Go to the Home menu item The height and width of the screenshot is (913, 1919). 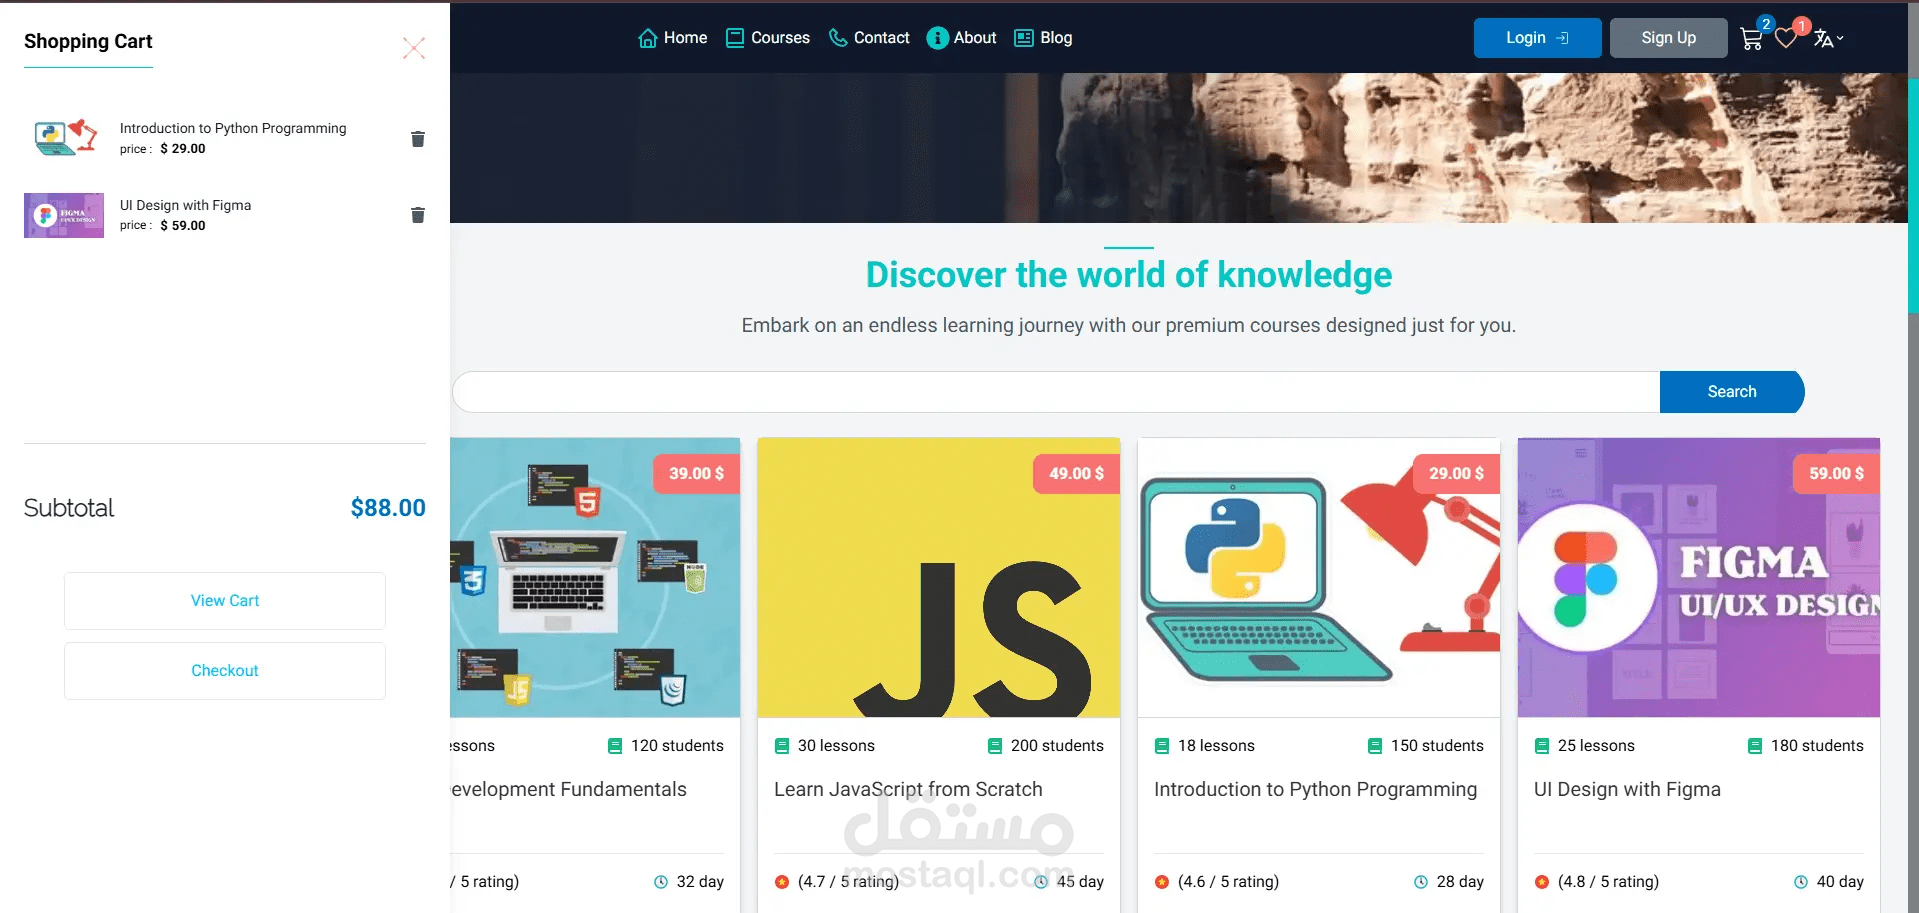coord(672,38)
